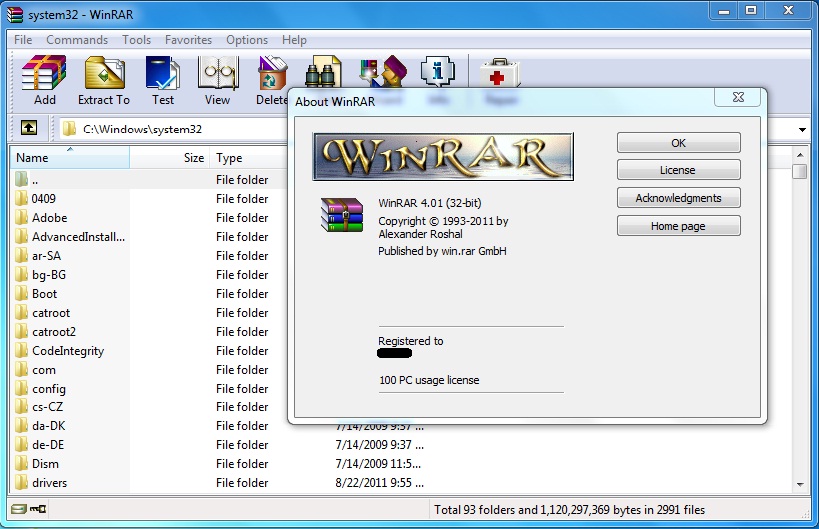Click OK in About WinRAR dialog

coord(678,143)
